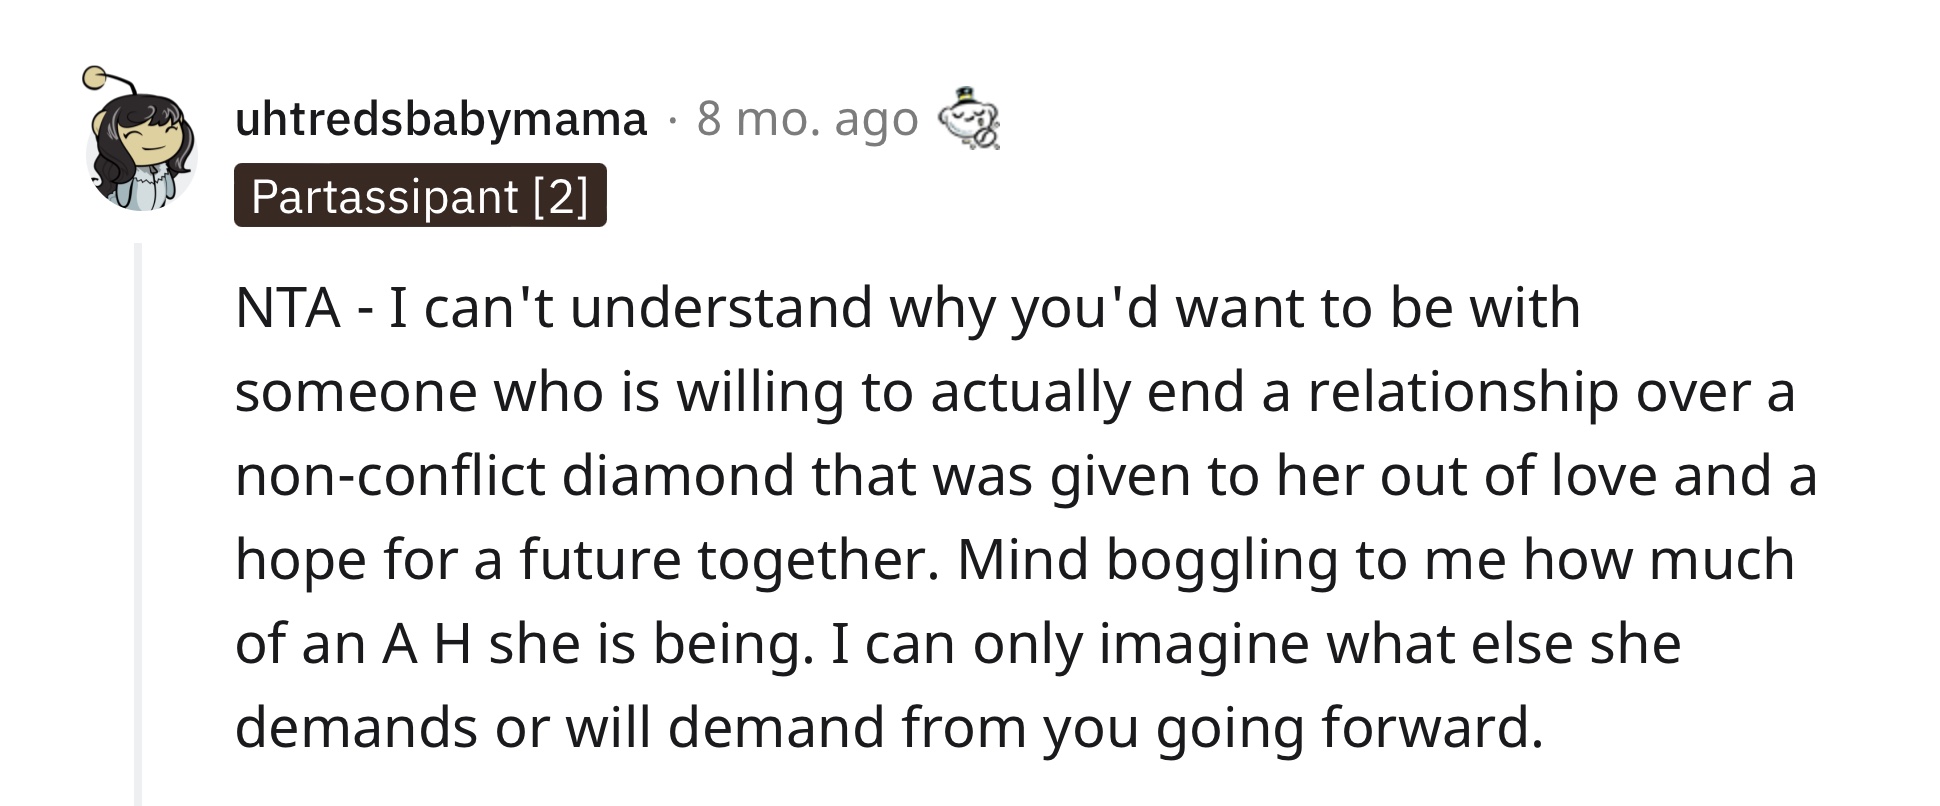Click the phrase "hope for a future together"
Image resolution: width=1940 pixels, height=806 pixels.
[581, 561]
